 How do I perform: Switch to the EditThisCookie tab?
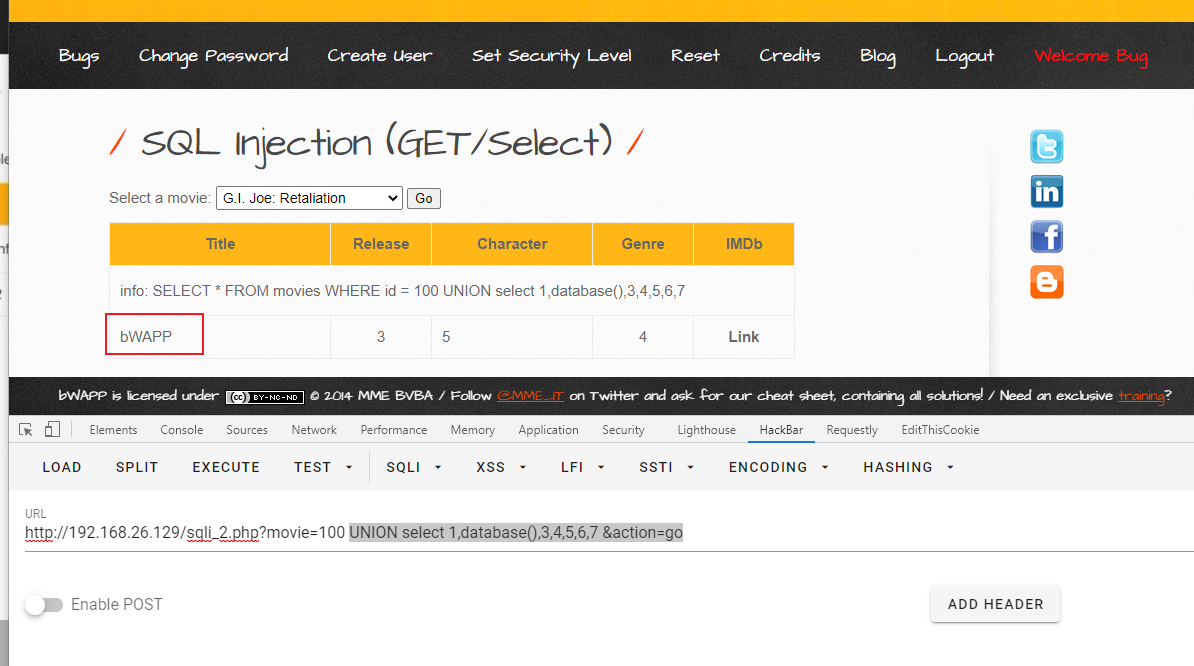point(940,430)
